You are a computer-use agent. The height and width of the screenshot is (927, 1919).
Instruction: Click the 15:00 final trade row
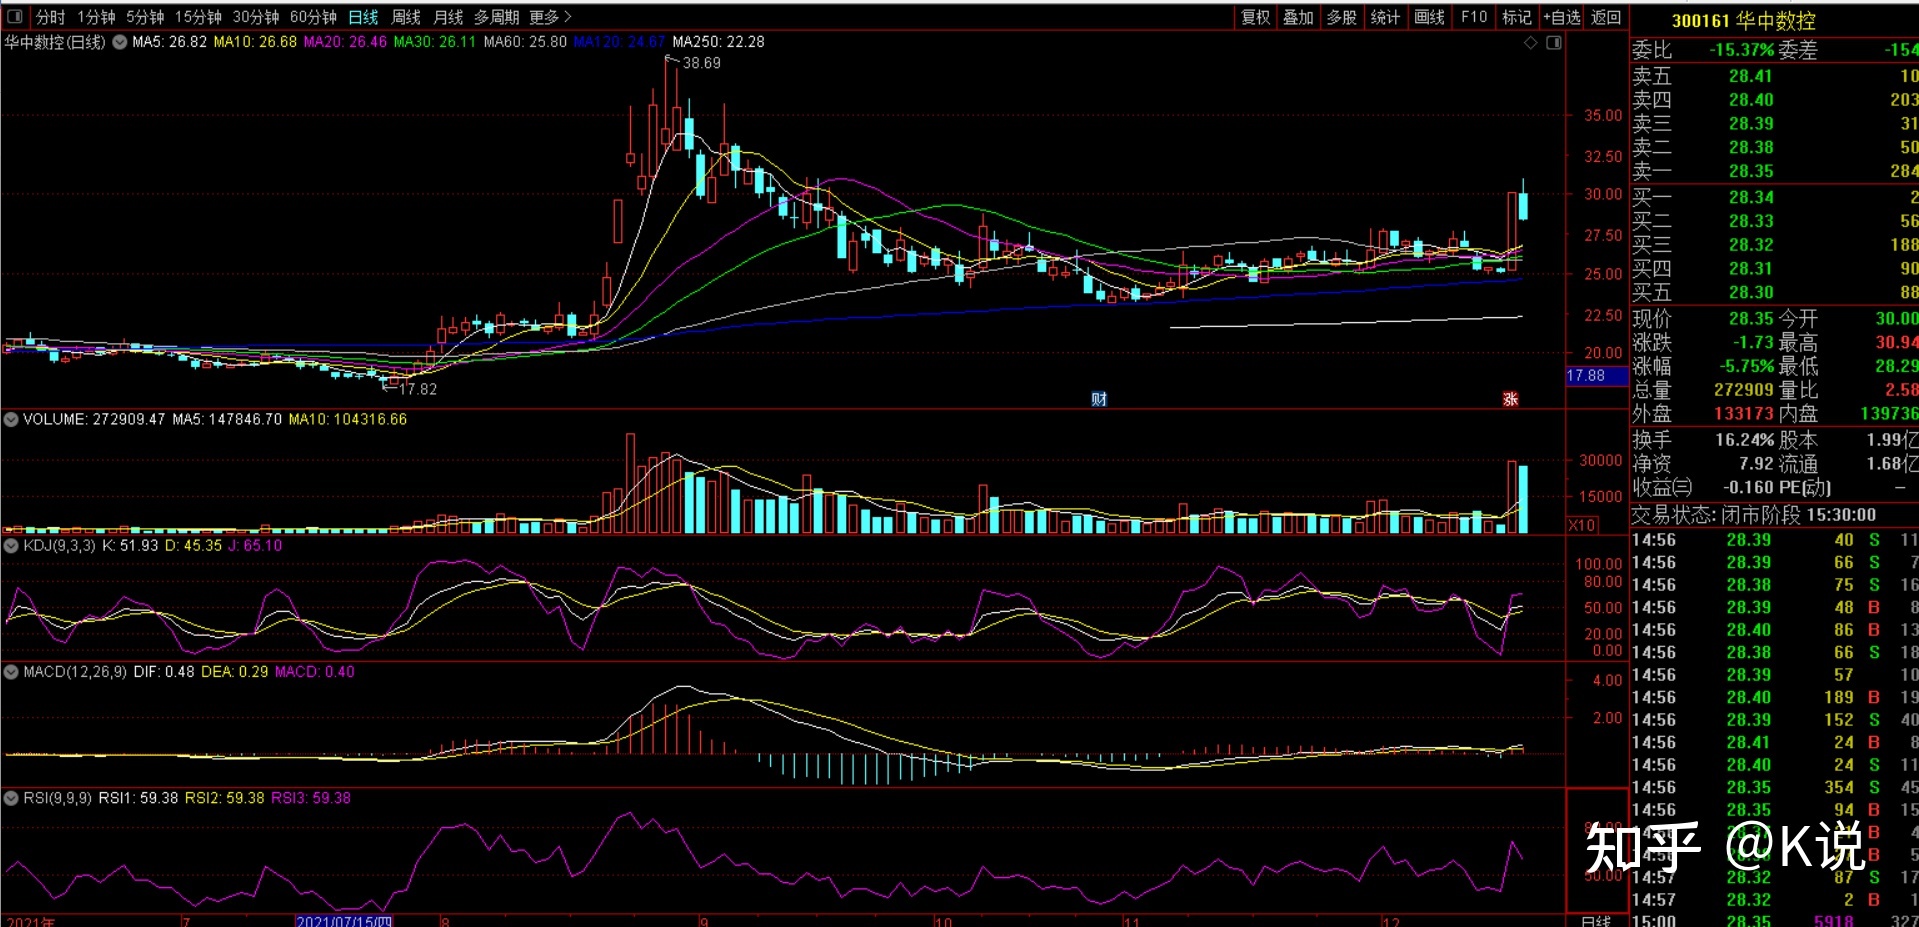click(x=1774, y=921)
